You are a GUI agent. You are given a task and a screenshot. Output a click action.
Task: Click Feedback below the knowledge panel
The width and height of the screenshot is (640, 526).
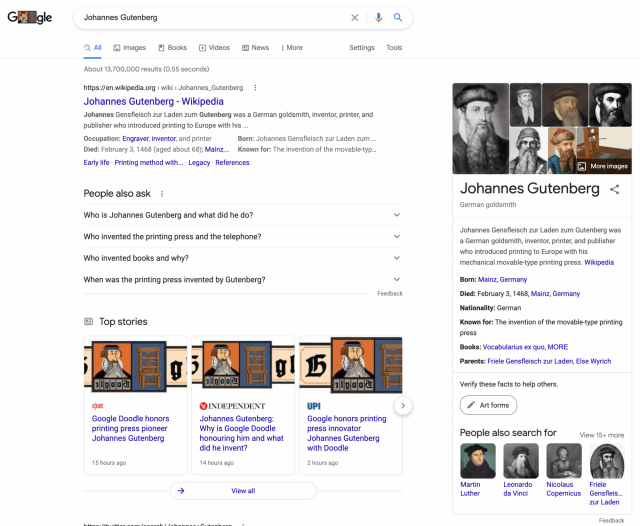click(x=611, y=520)
